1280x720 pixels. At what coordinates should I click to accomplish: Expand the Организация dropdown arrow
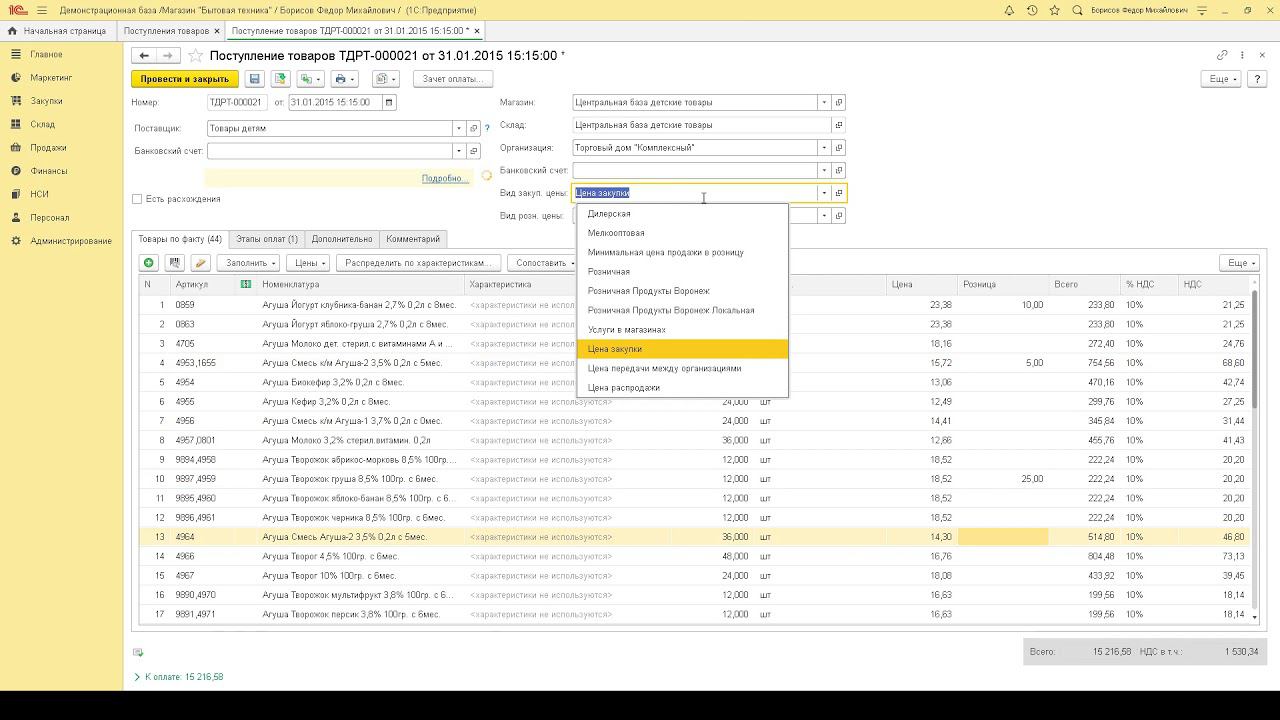[824, 148]
